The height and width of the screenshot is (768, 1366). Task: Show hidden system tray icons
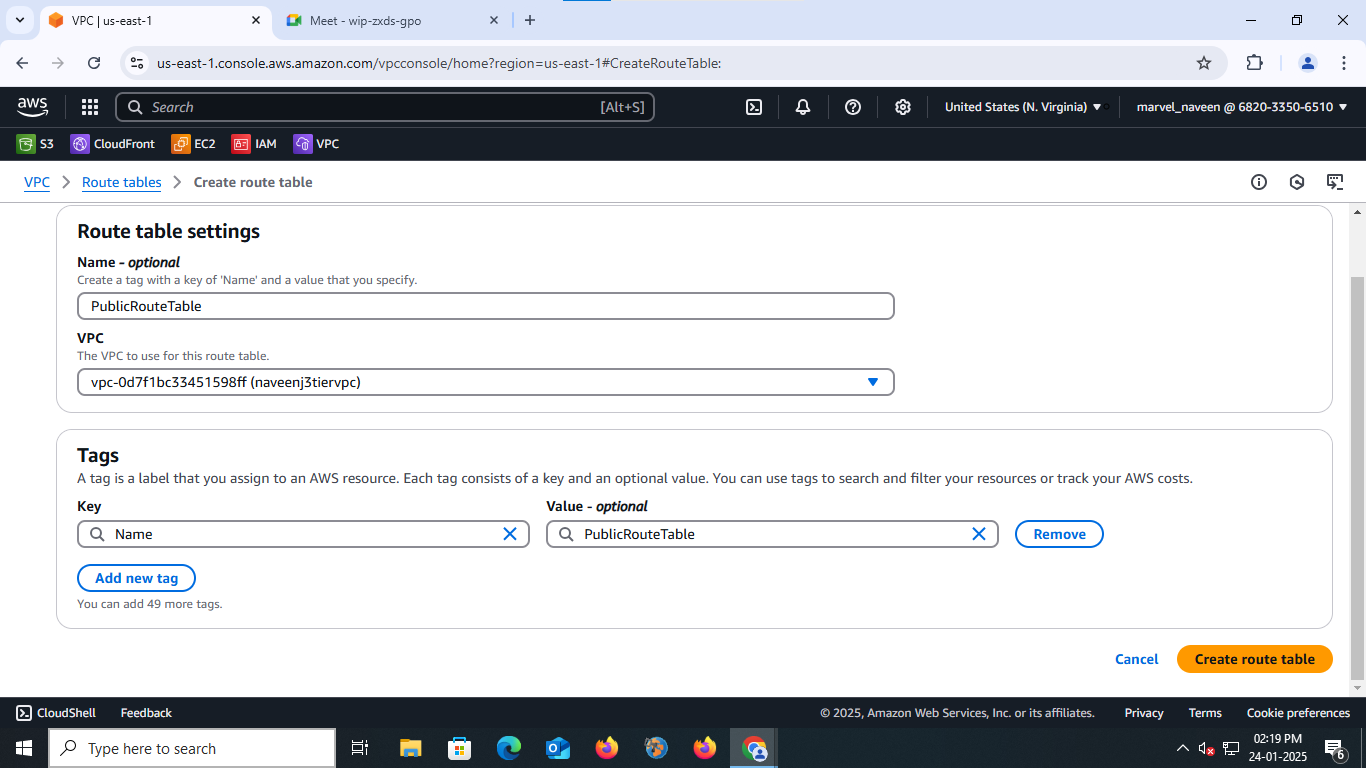1183,748
